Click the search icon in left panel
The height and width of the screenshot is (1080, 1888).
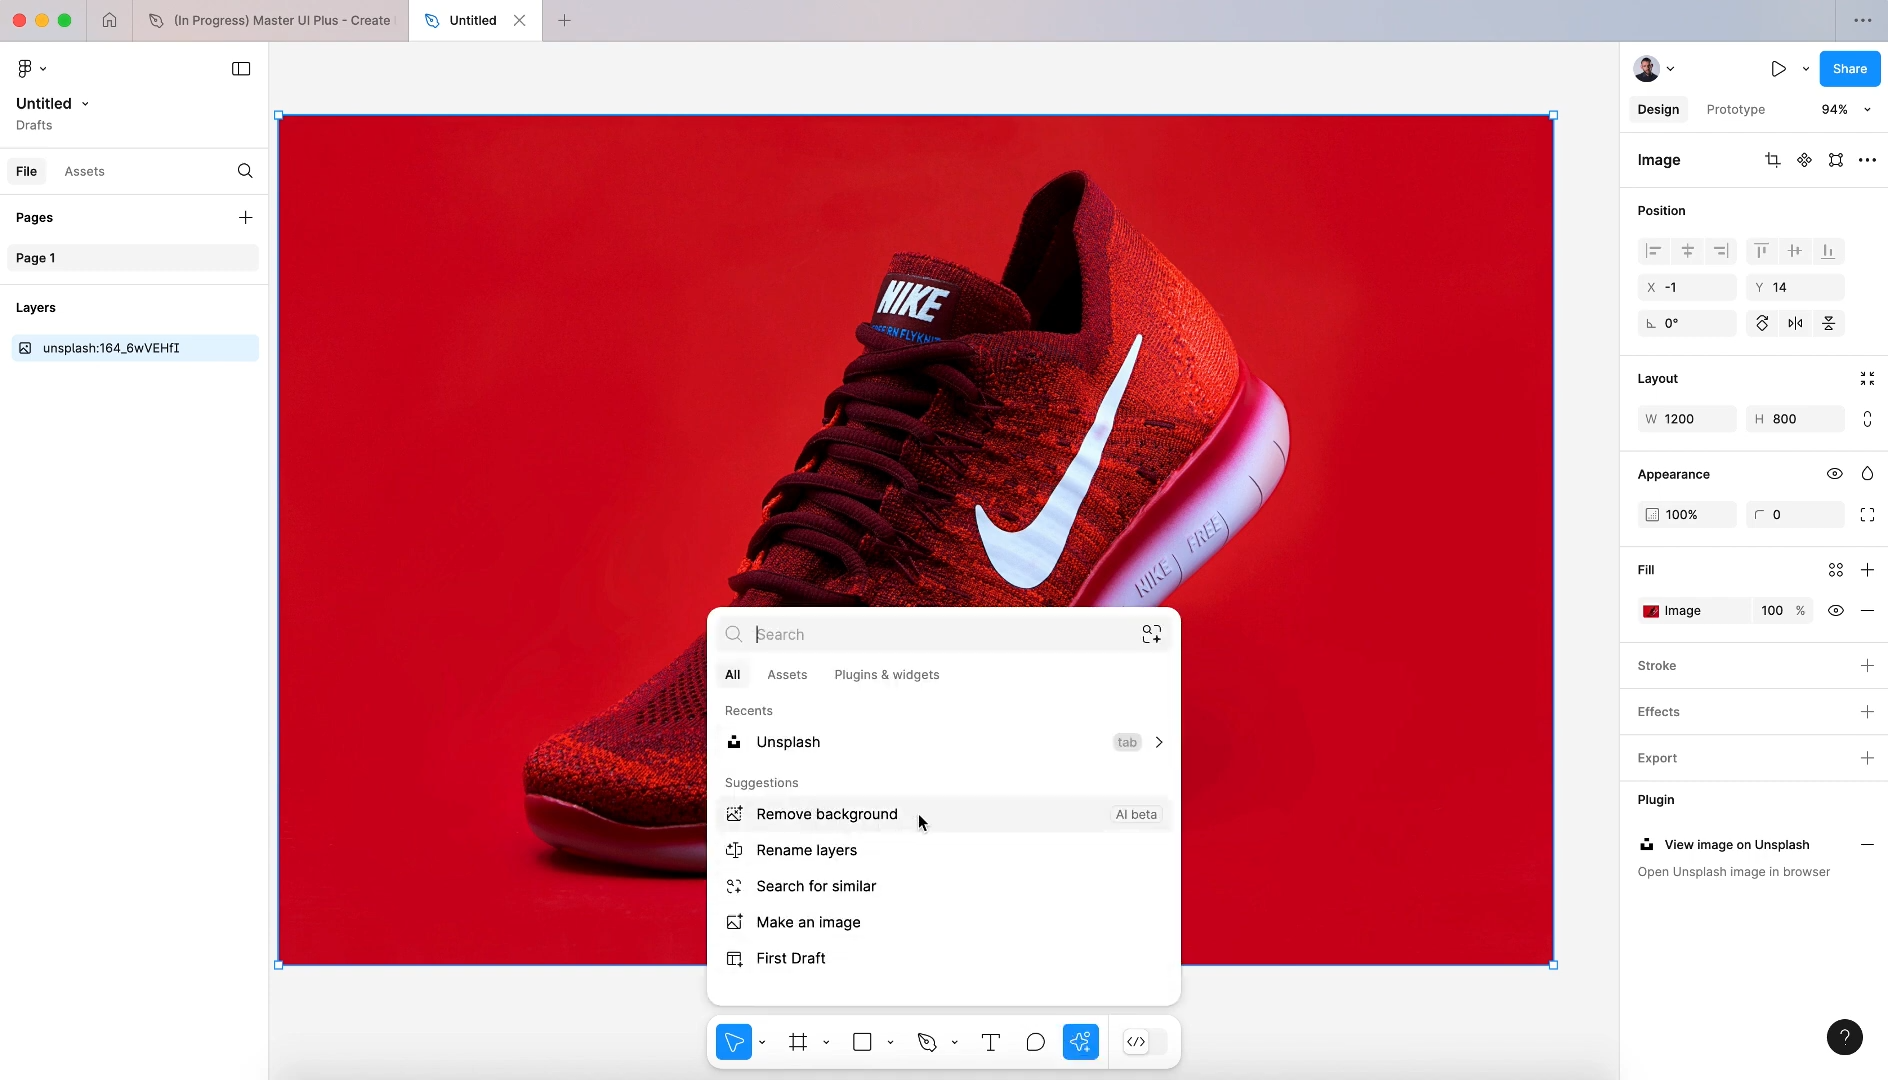pos(245,171)
